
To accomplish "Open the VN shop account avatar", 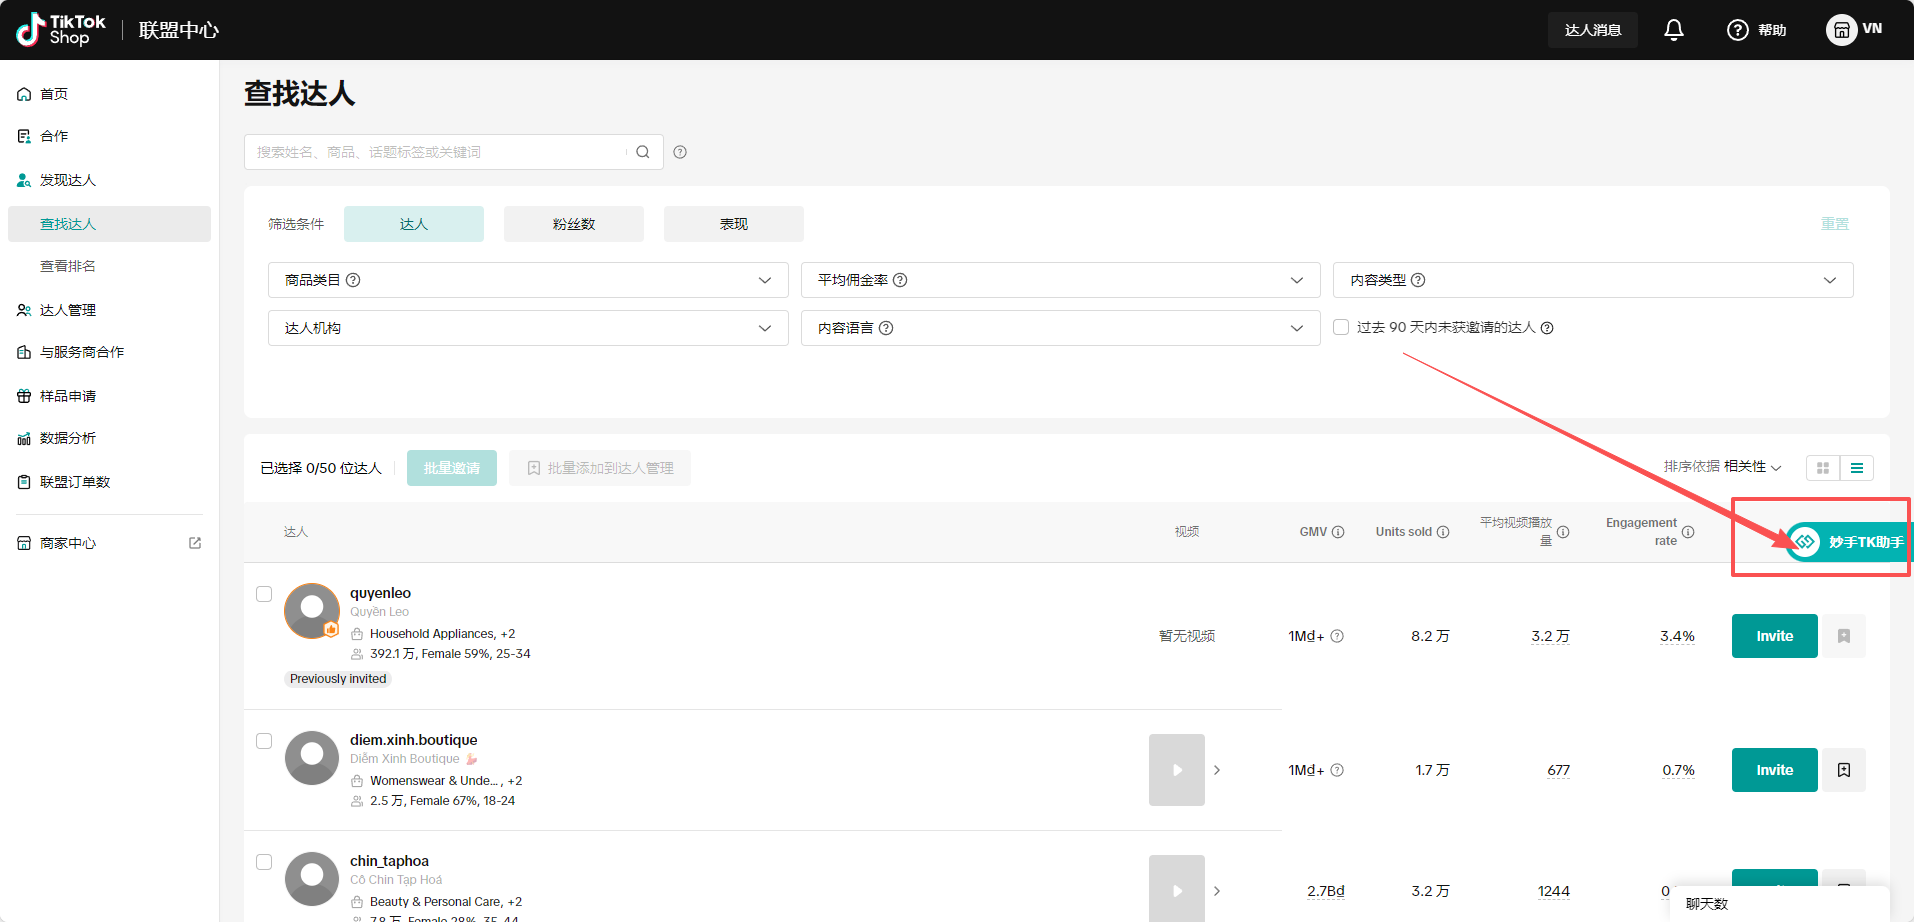I will tap(1841, 30).
